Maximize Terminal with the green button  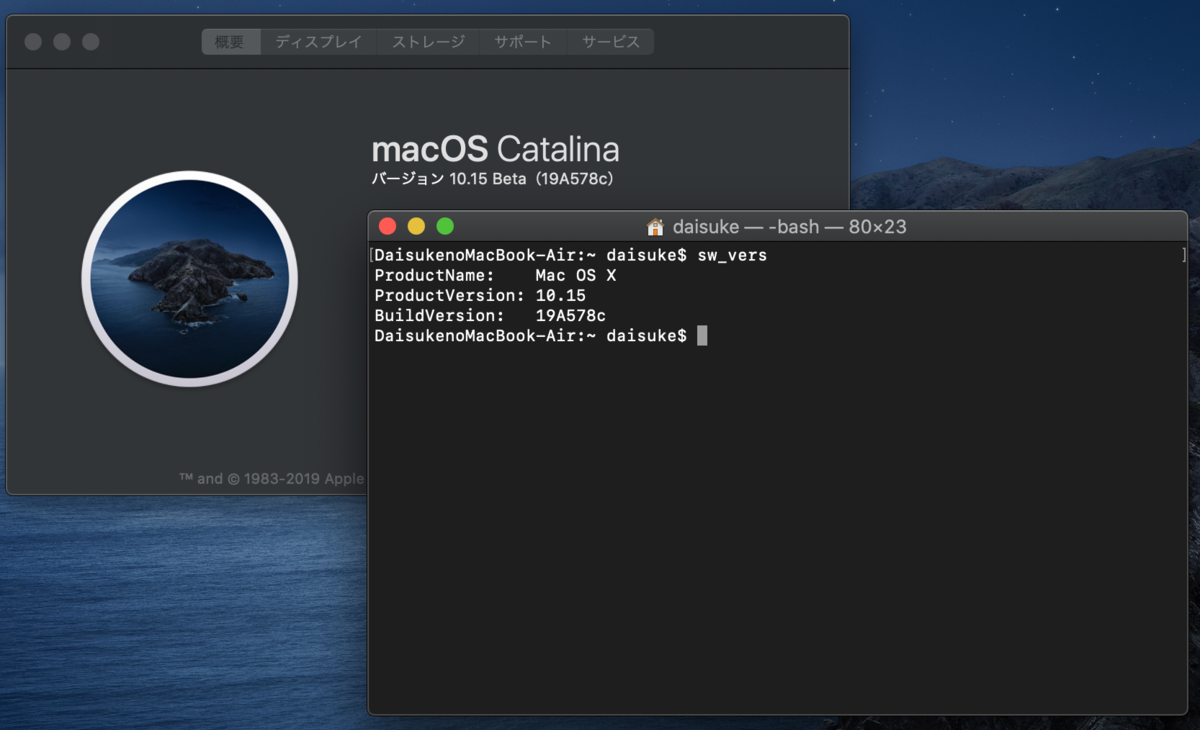tap(445, 227)
